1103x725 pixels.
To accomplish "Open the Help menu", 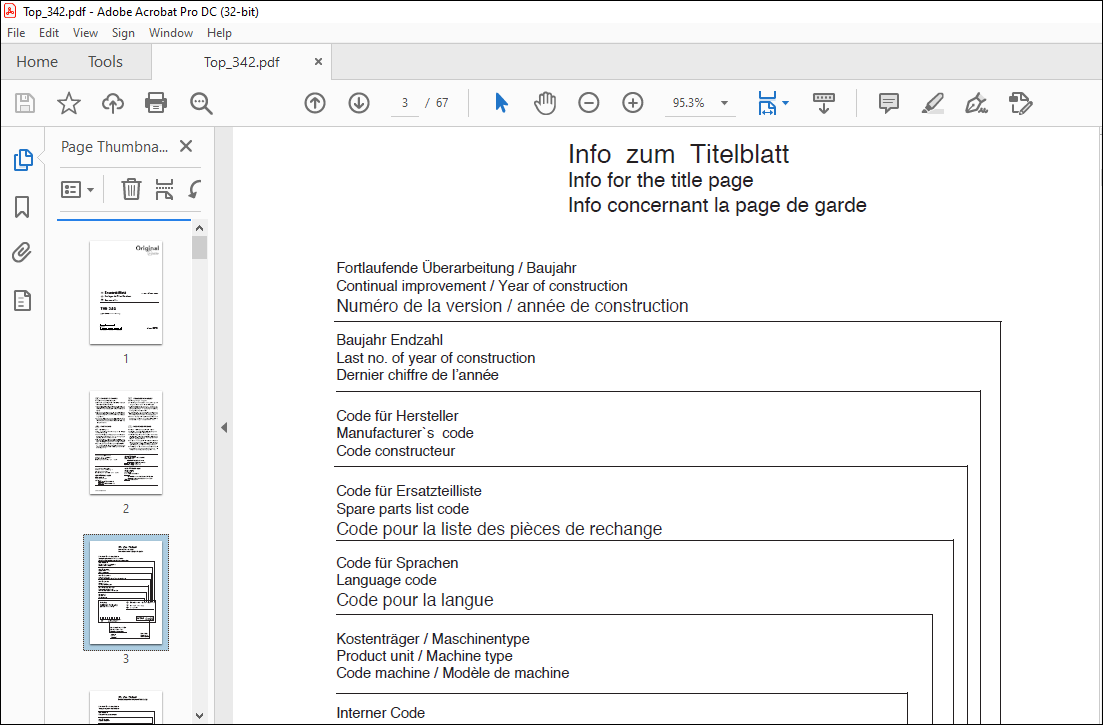I will [x=219, y=33].
